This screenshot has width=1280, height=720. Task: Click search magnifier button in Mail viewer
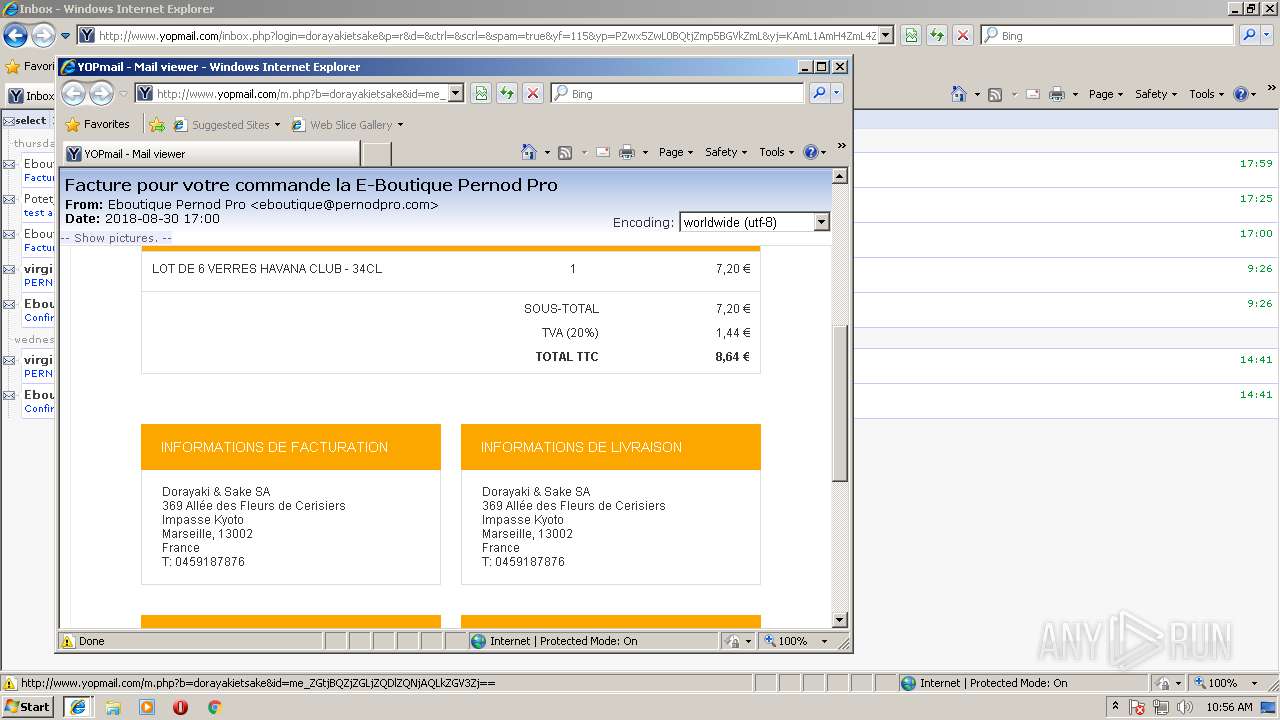click(819, 93)
